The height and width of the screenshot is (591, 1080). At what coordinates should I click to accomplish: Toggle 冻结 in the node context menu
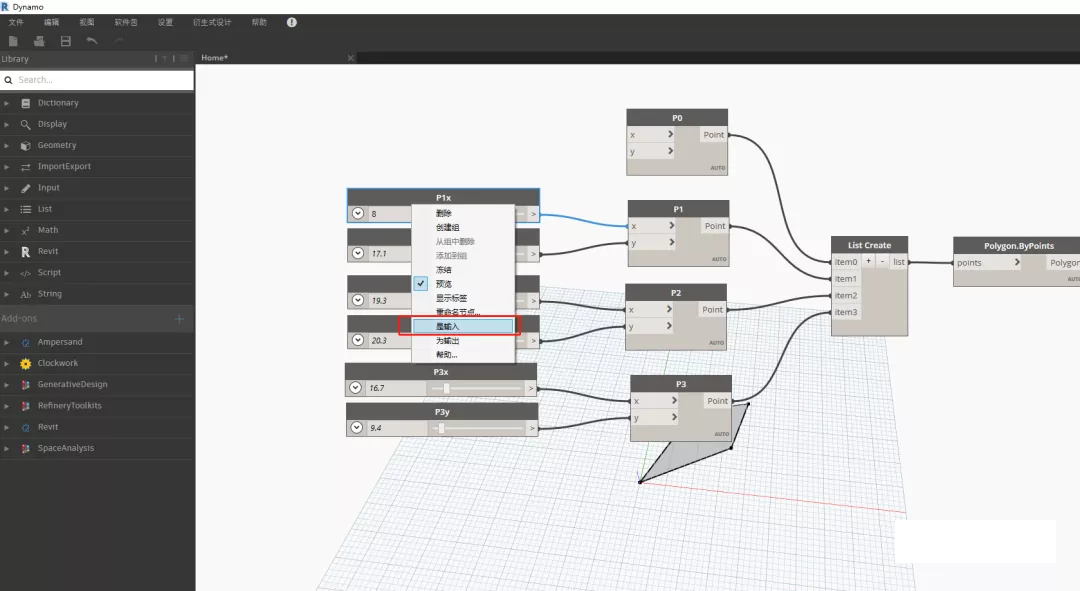tap(444, 270)
